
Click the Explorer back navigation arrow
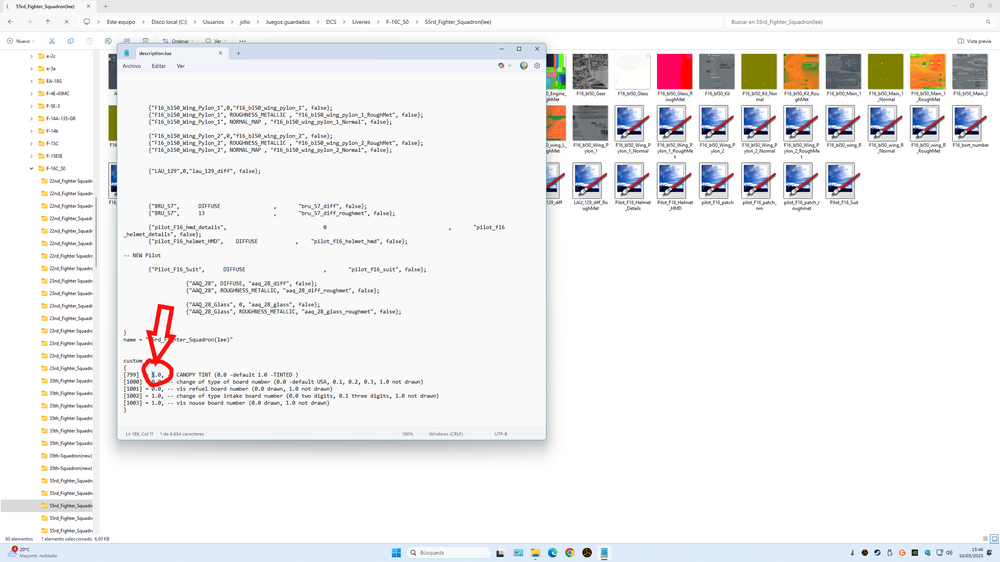[11, 22]
